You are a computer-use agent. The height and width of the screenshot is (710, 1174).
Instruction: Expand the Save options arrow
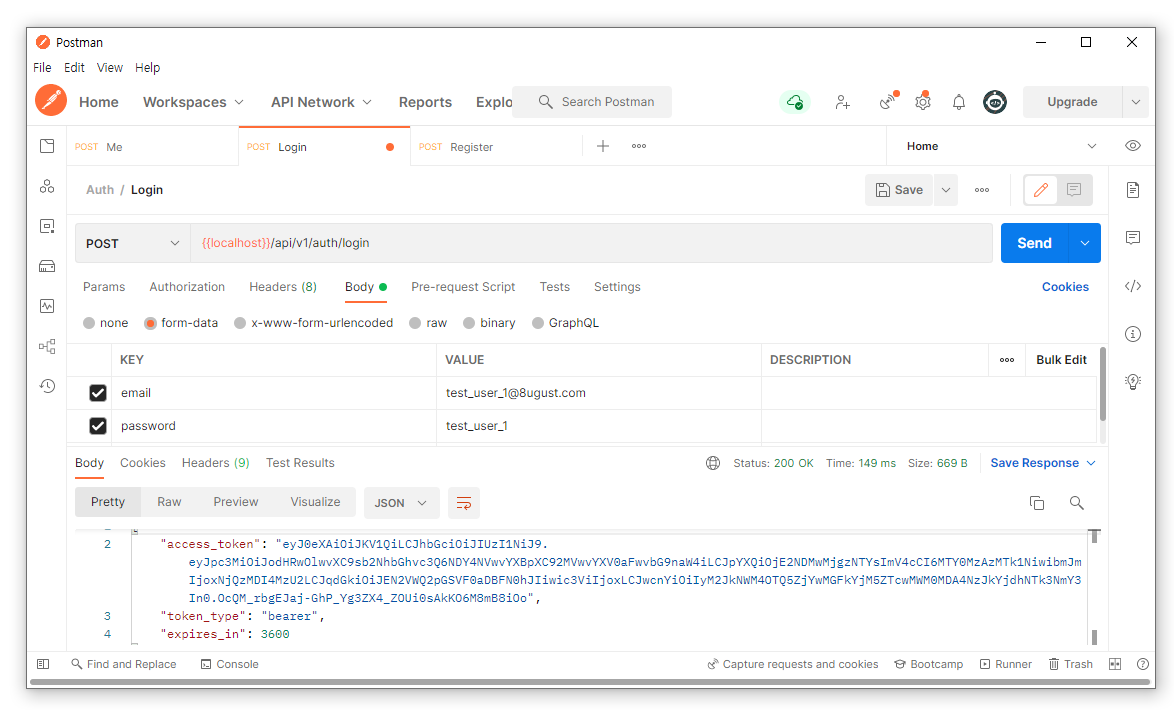point(946,190)
